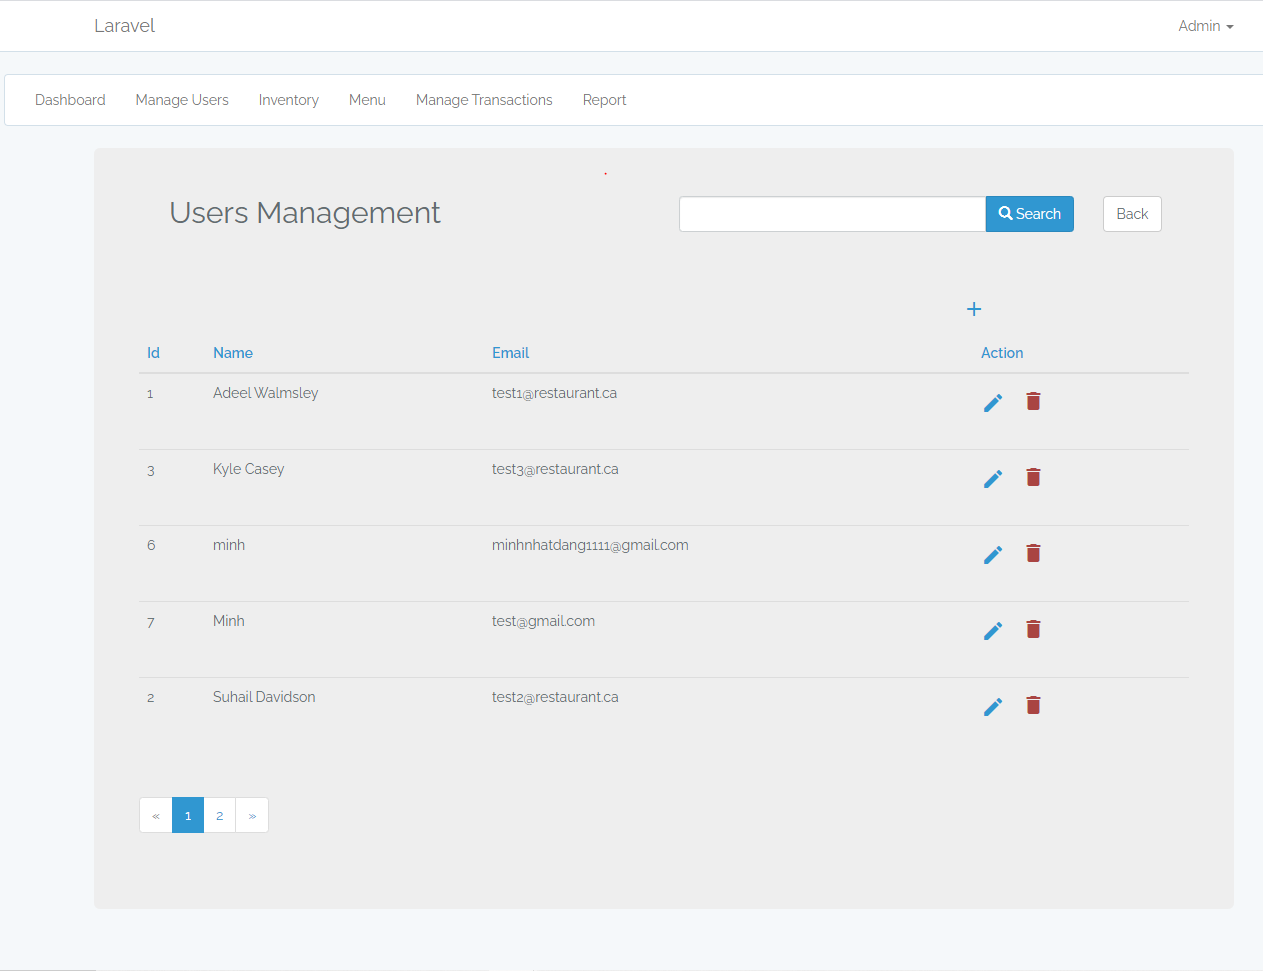The image size is (1263, 971).
Task: Edit the user Adeel Walmsley
Action: click(x=992, y=402)
